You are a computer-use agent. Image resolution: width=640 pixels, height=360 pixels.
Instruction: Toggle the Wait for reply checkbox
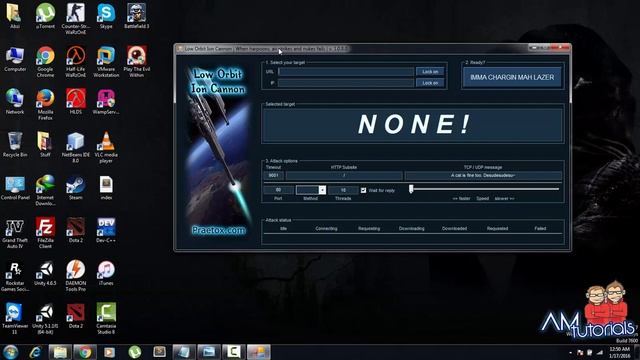pos(363,190)
